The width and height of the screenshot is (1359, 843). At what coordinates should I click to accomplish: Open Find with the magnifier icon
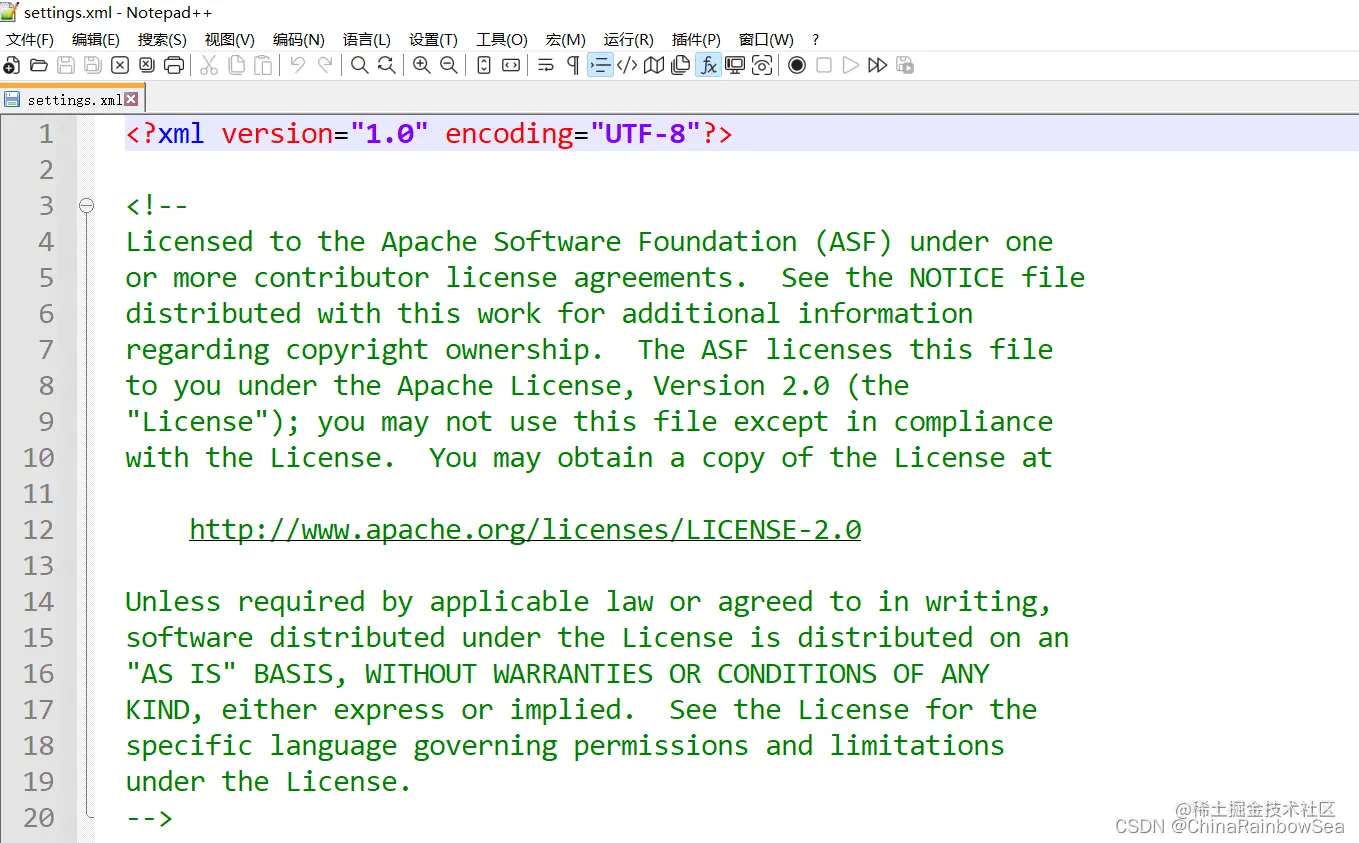point(359,65)
